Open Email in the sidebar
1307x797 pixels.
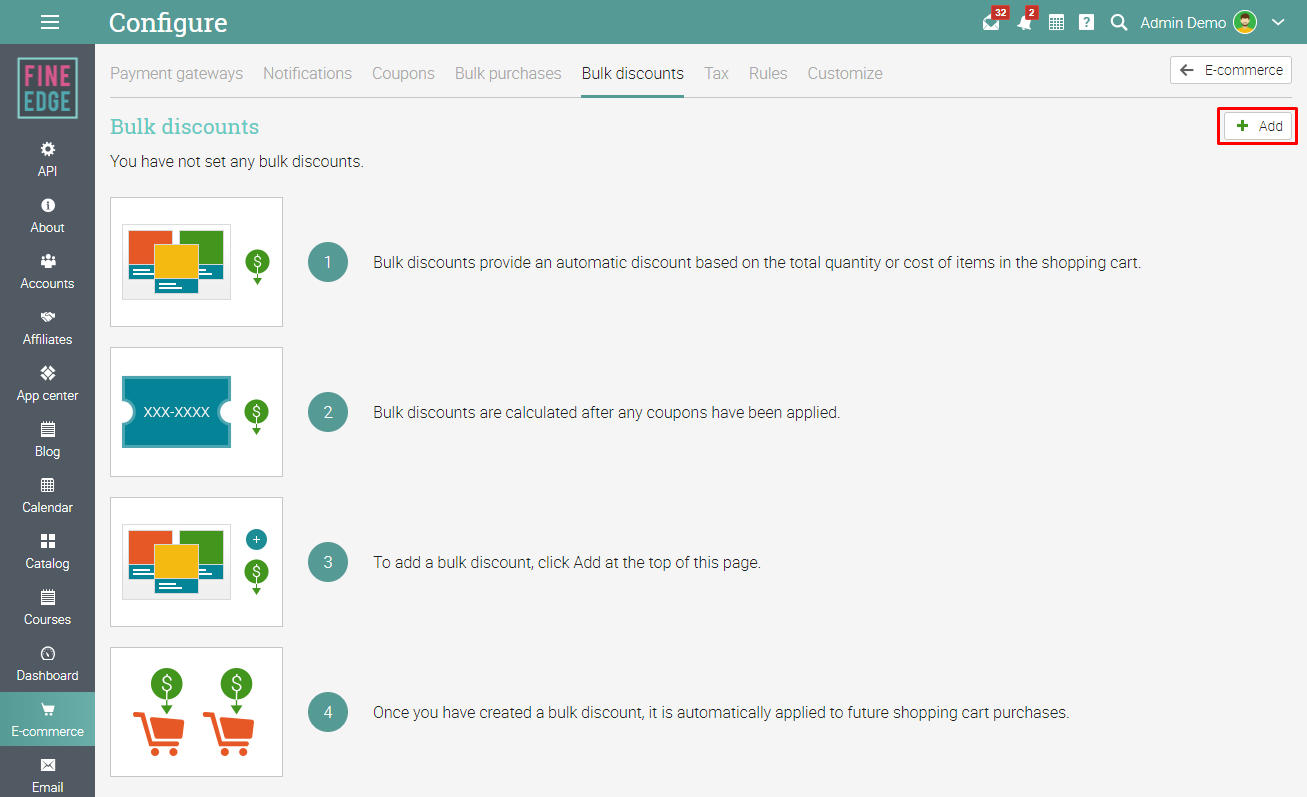47,775
